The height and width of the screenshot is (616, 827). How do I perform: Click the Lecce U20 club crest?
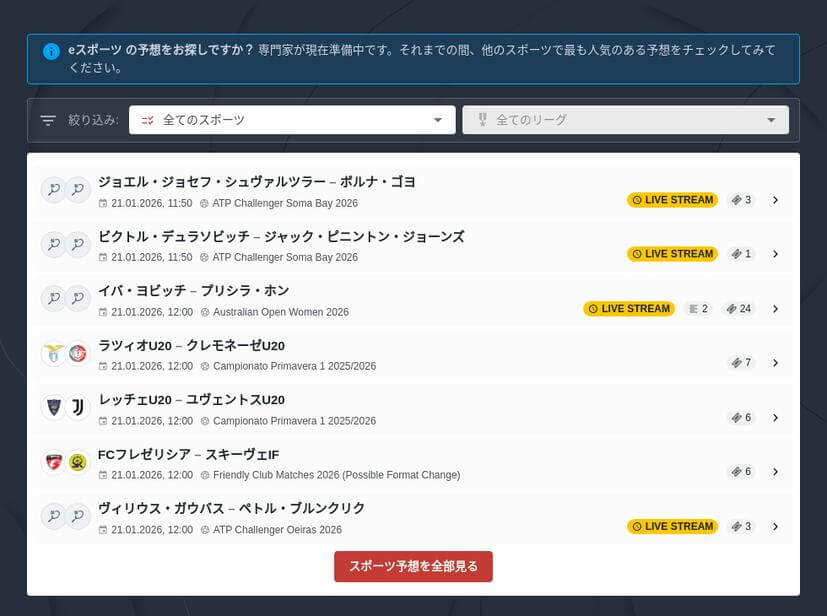pyautogui.click(x=53, y=406)
